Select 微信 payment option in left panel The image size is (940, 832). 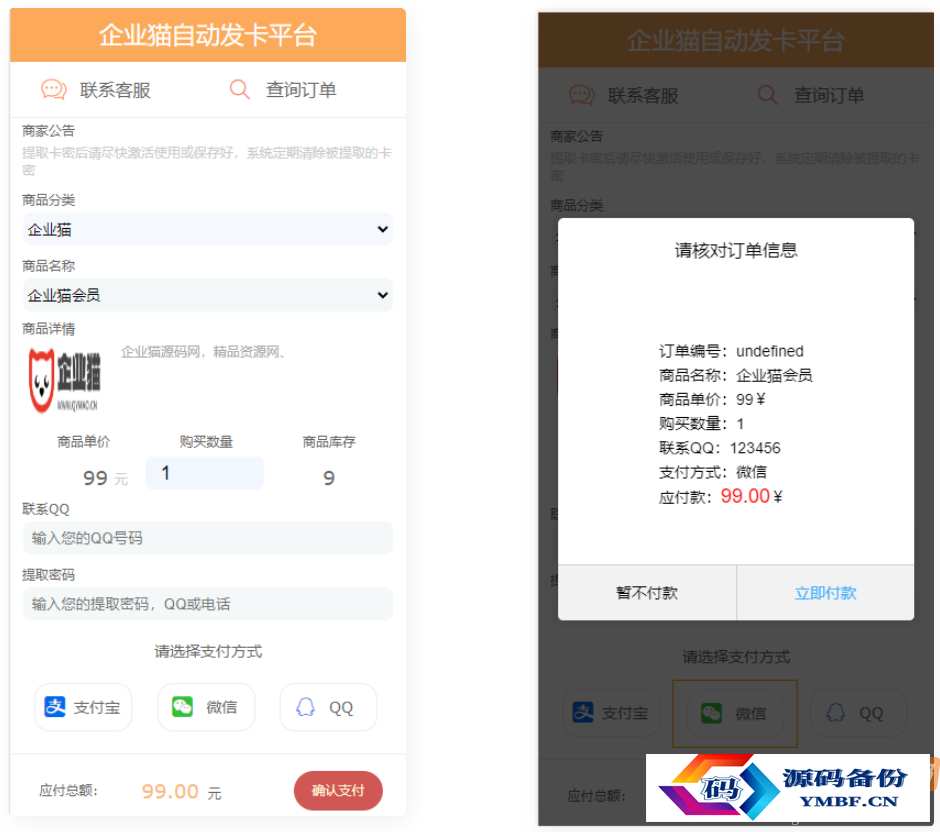pos(206,707)
